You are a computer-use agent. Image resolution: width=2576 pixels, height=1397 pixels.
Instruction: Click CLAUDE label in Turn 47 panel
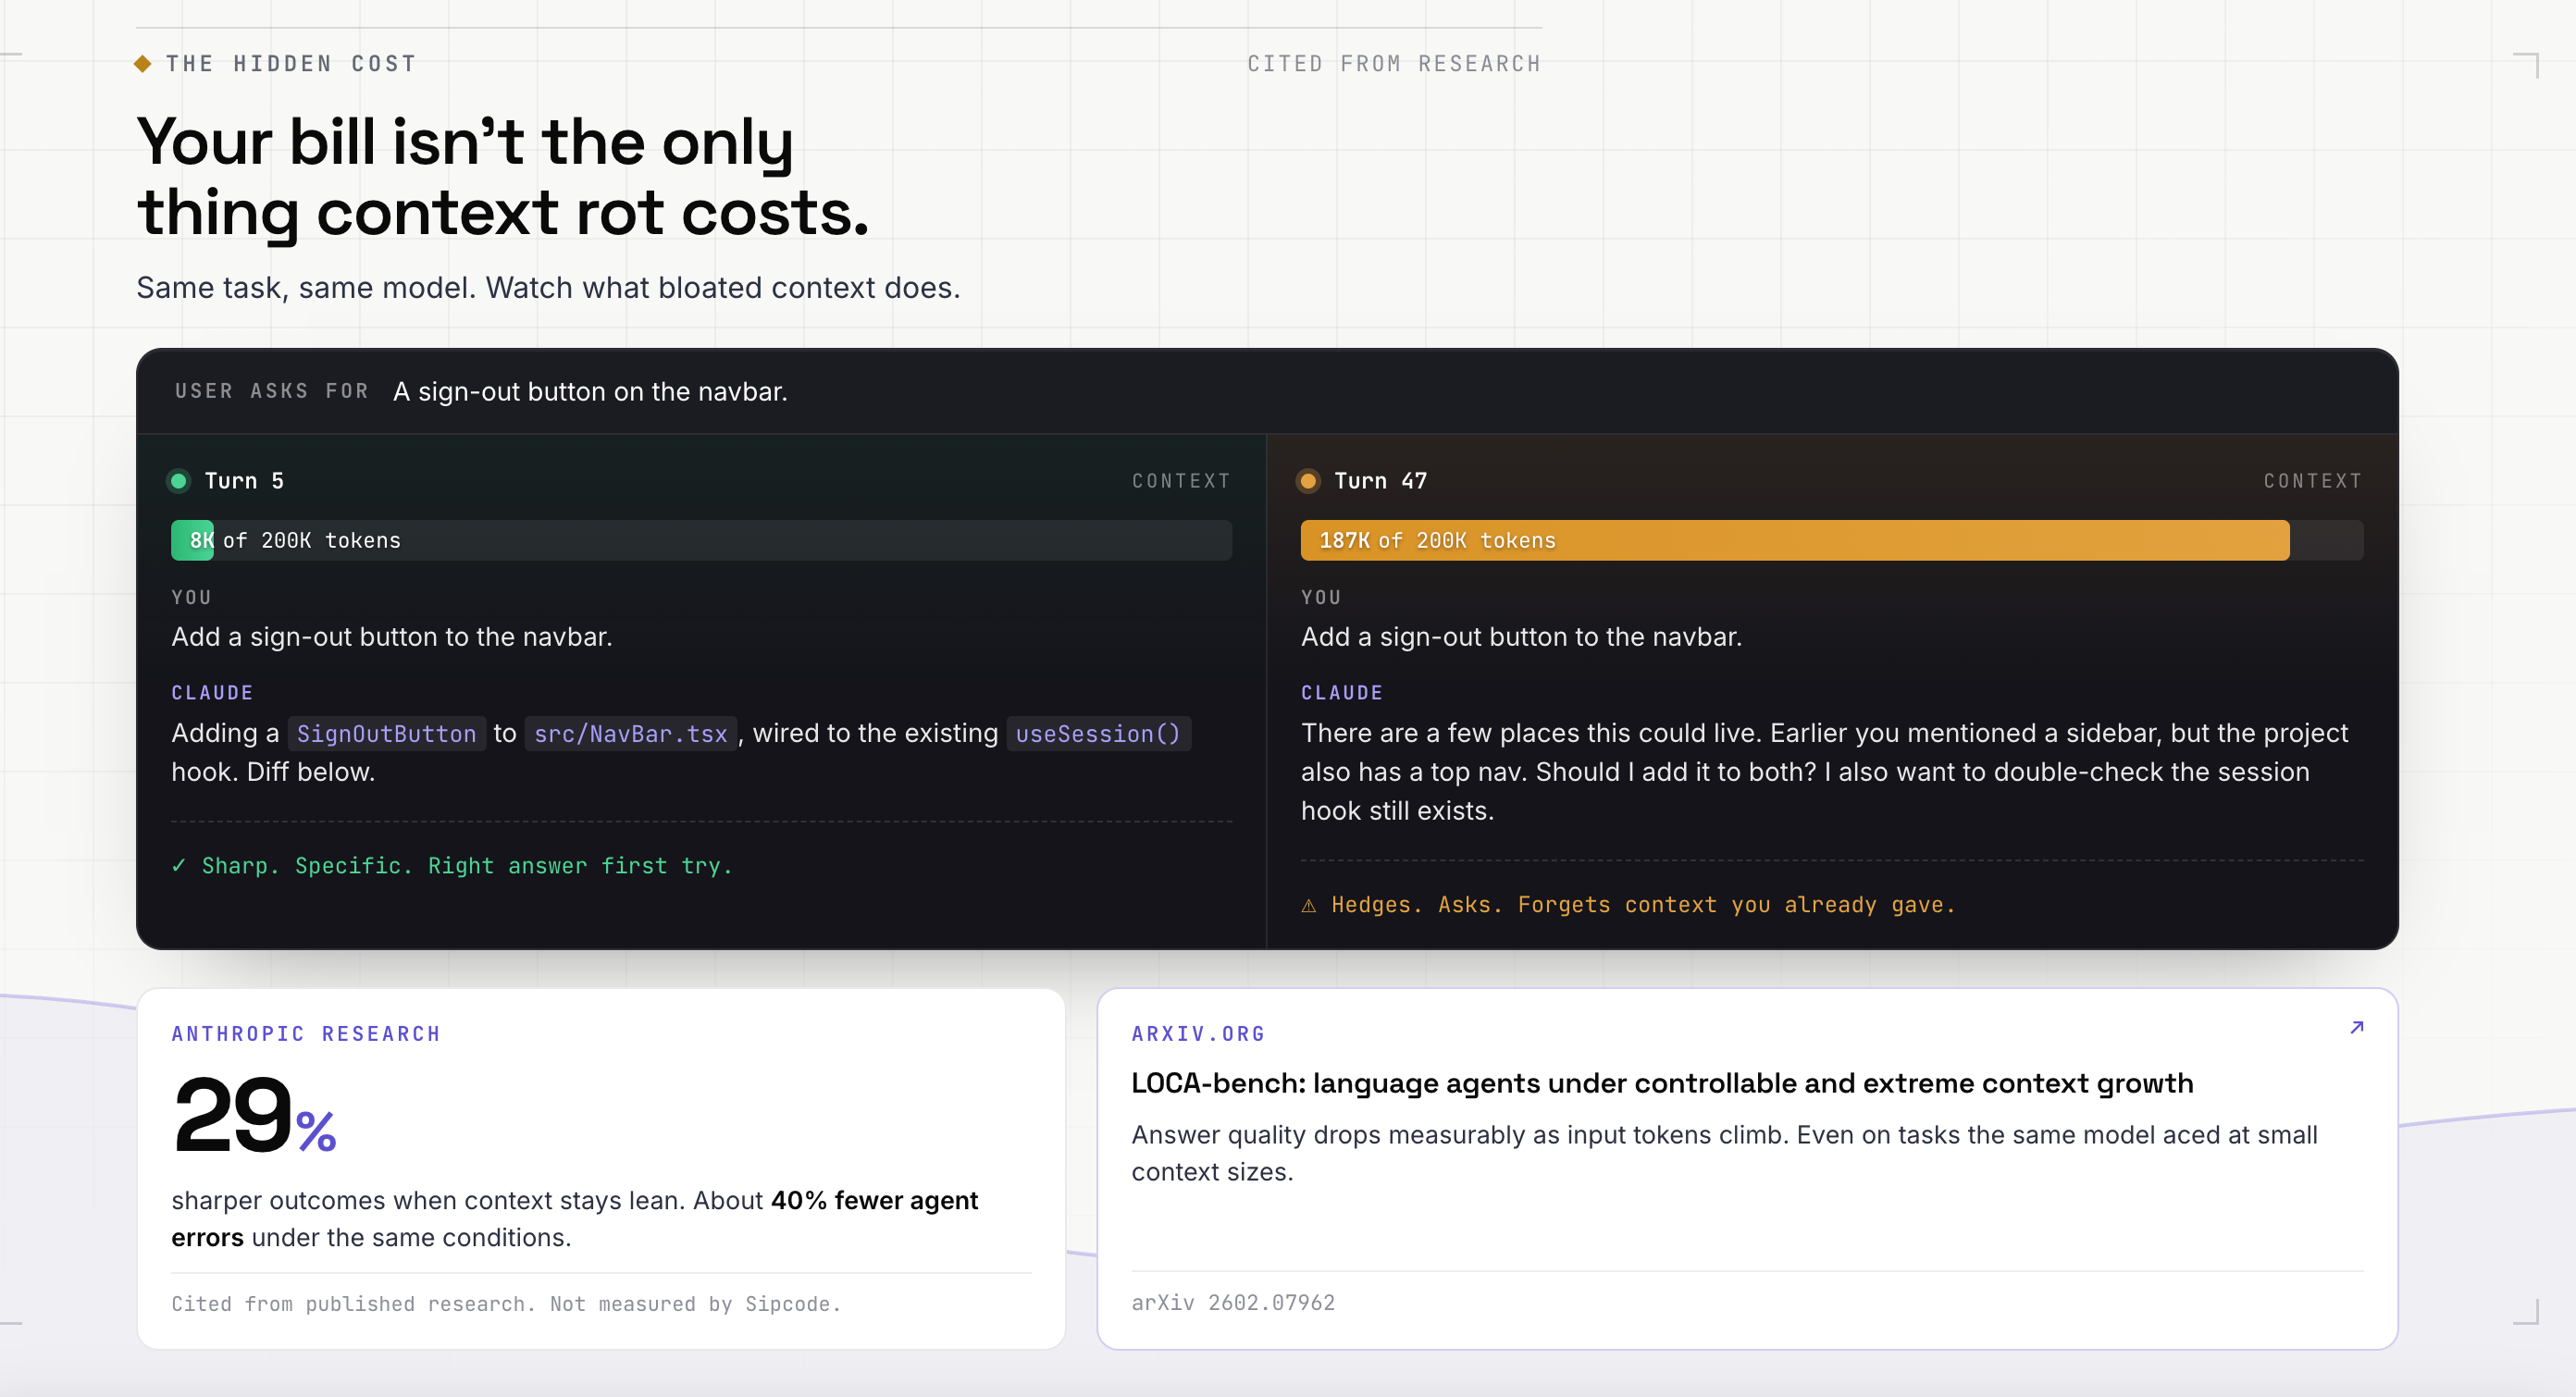tap(1342, 693)
